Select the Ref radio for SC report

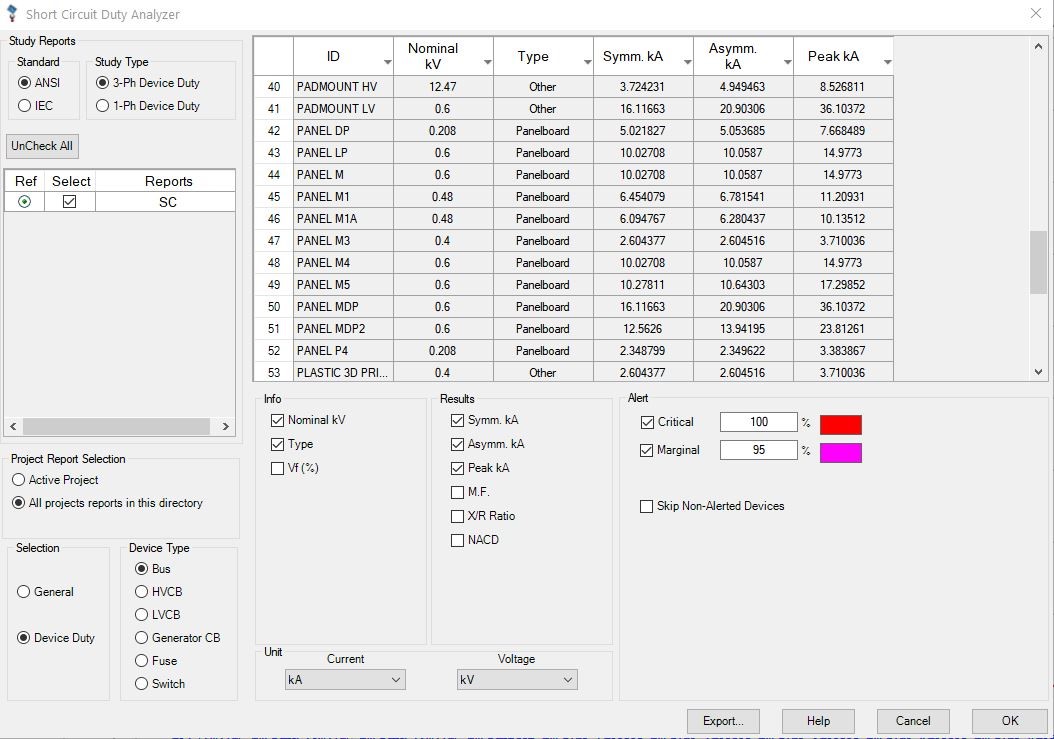pyautogui.click(x=25, y=202)
